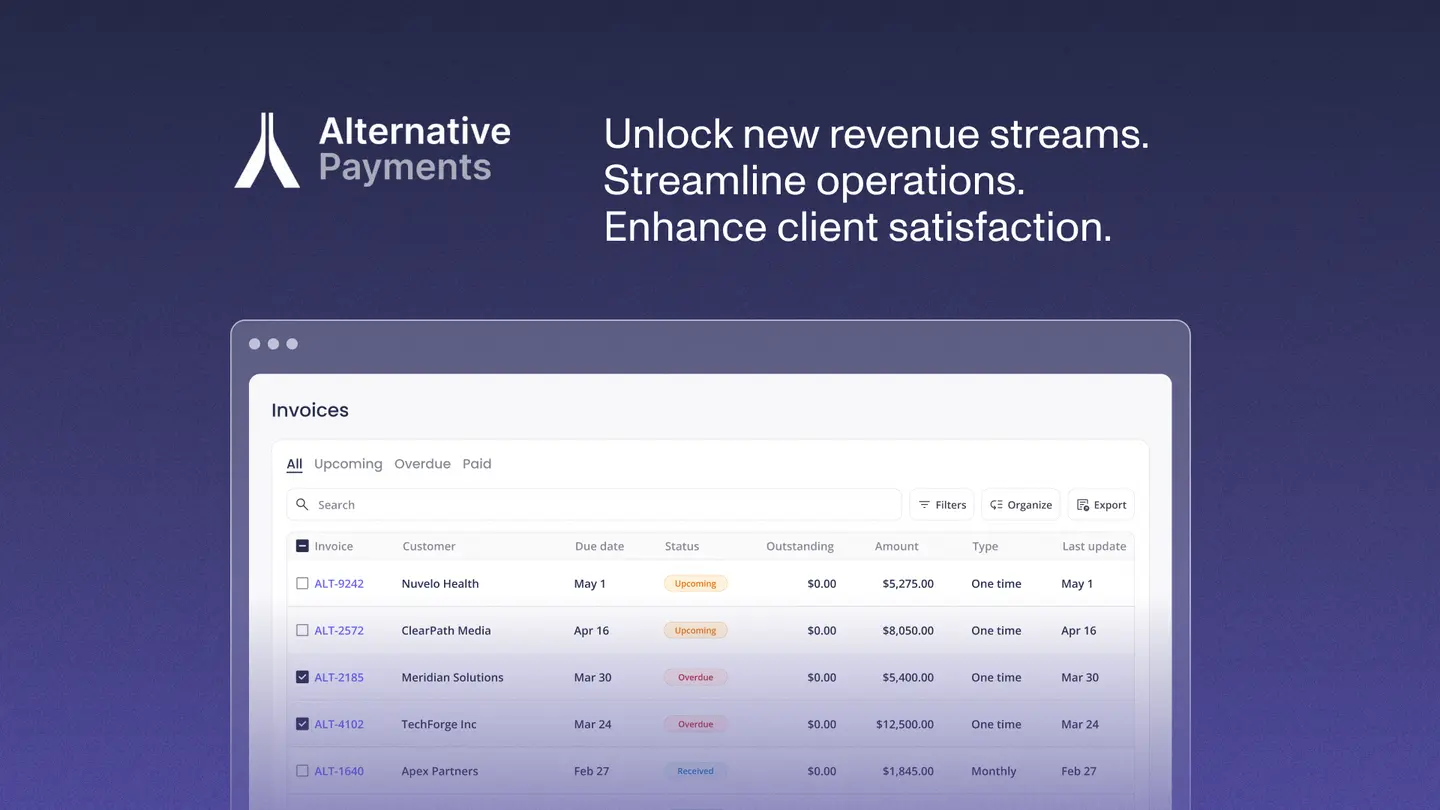
Task: Open invoice link ALT-4102
Action: (x=339, y=725)
